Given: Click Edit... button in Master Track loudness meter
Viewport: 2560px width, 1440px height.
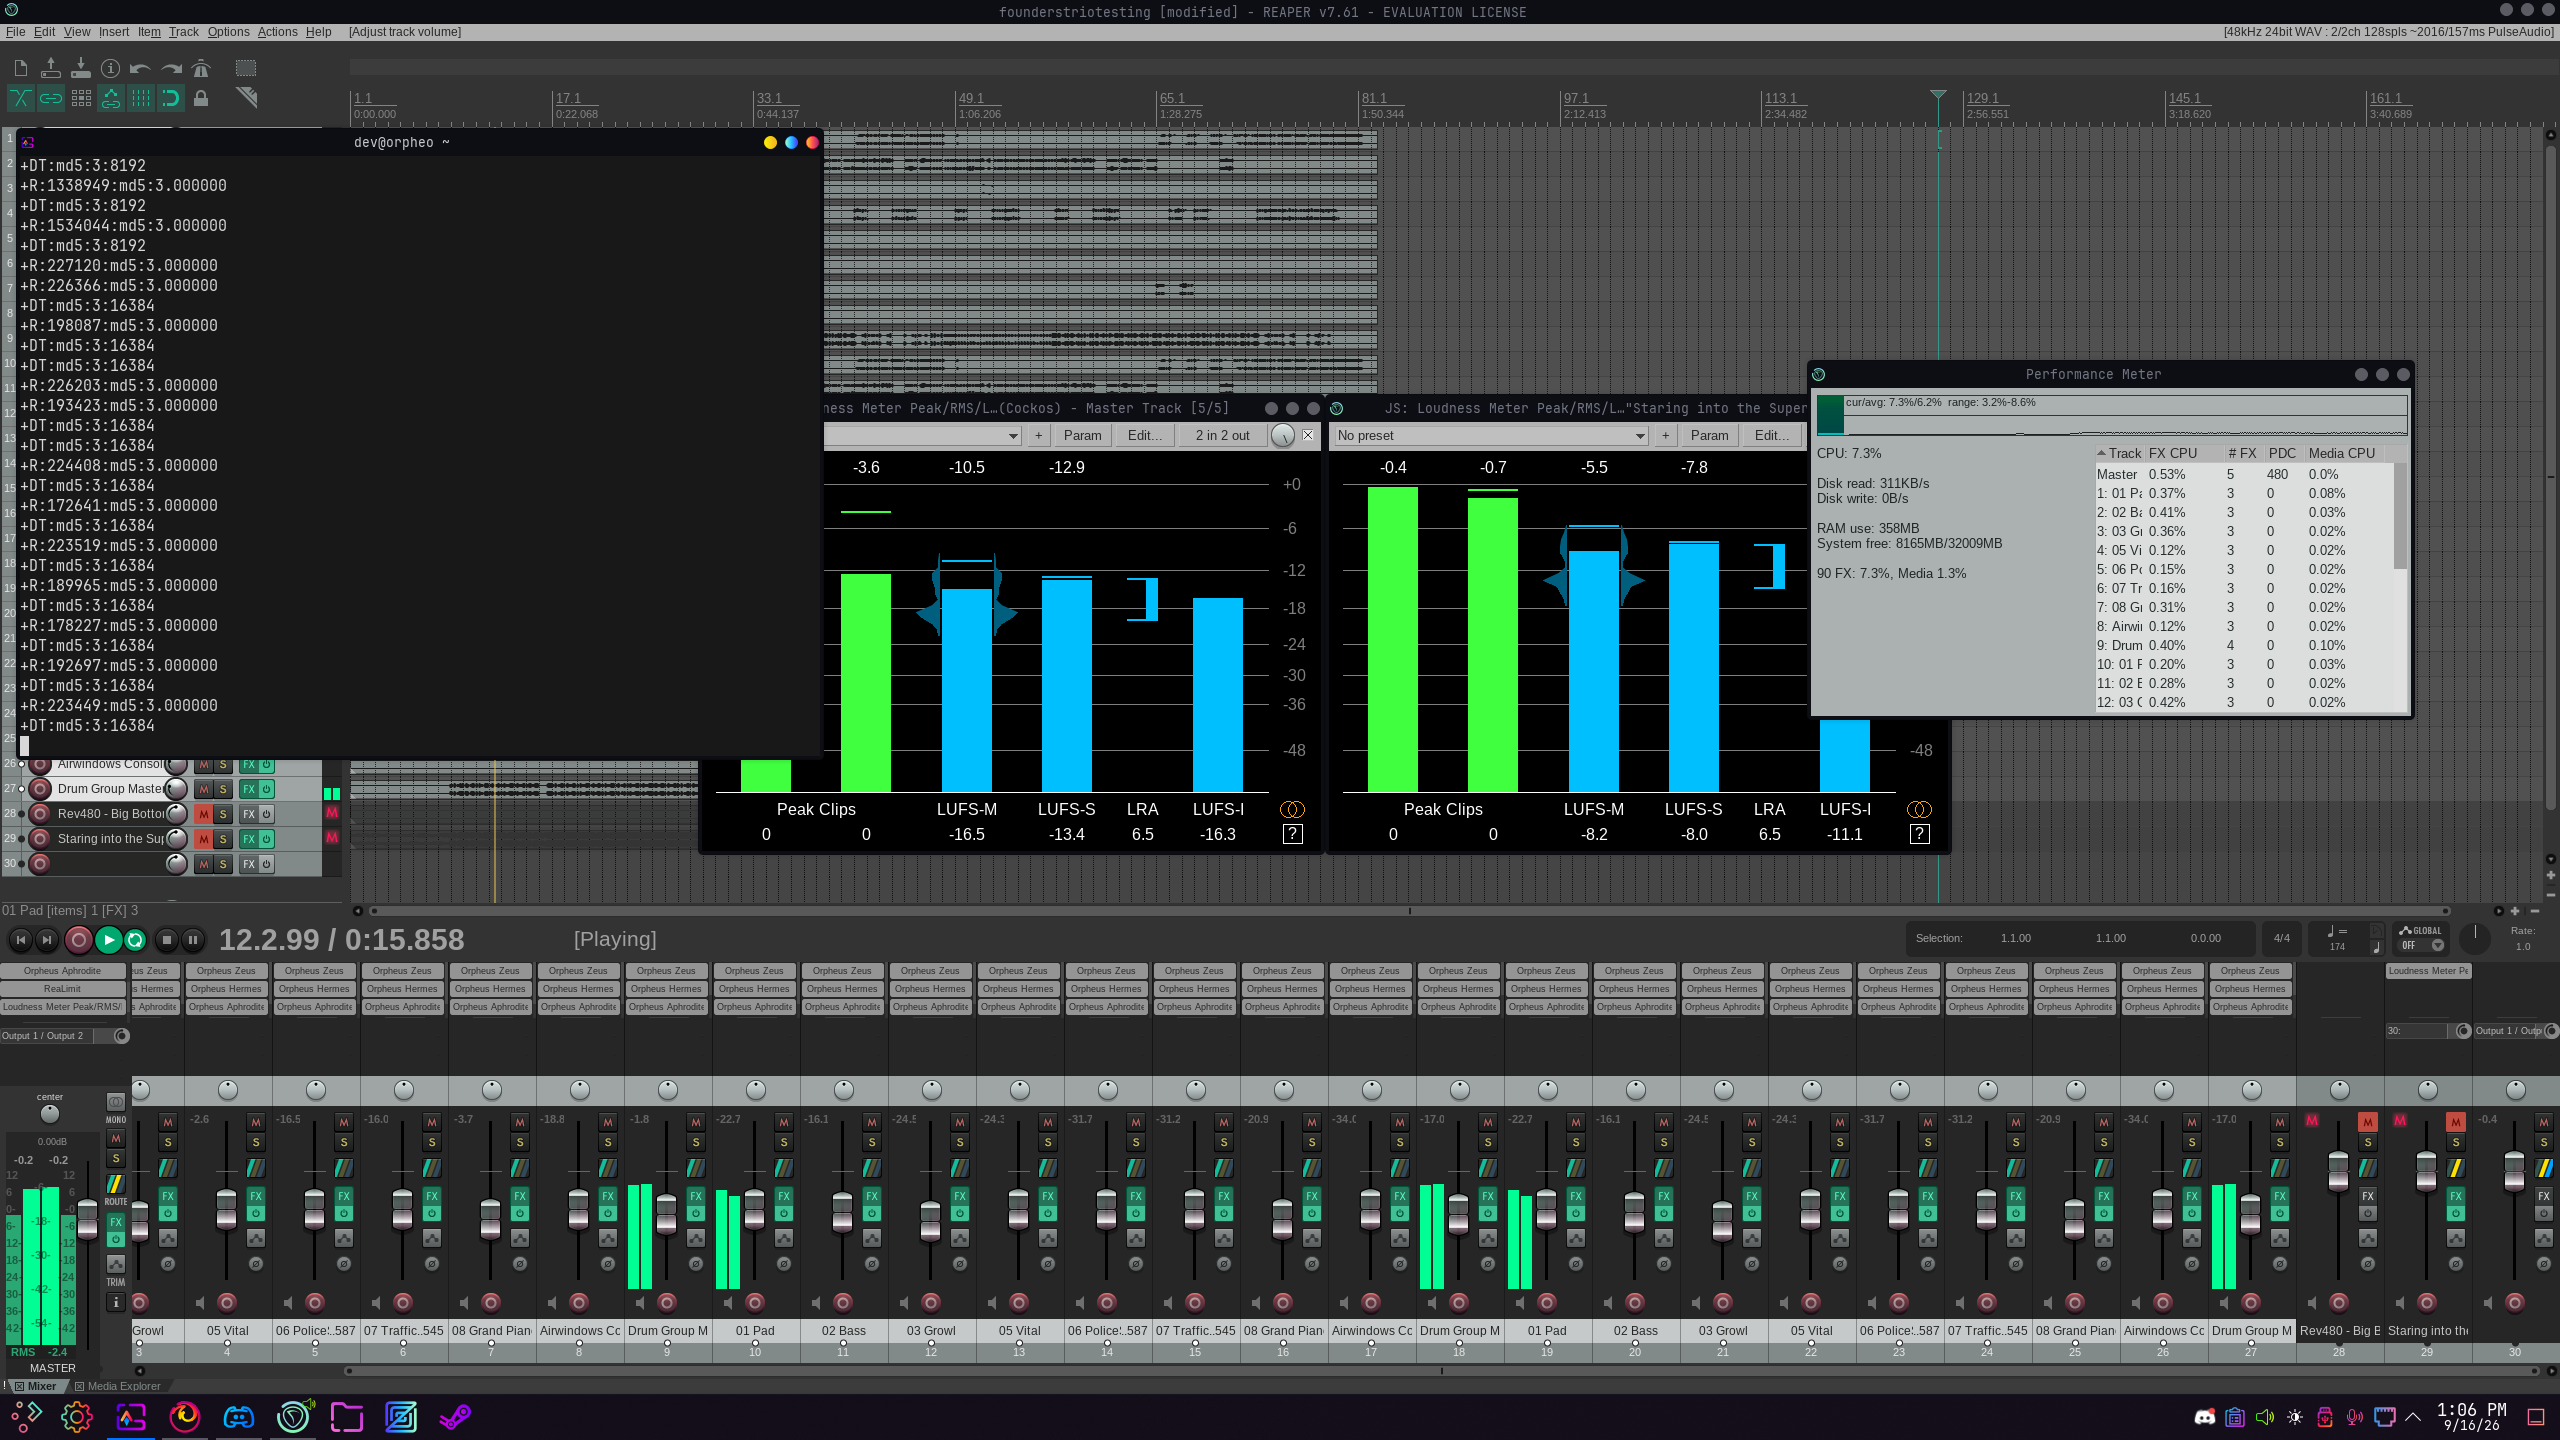Looking at the screenshot, I should [x=1144, y=436].
